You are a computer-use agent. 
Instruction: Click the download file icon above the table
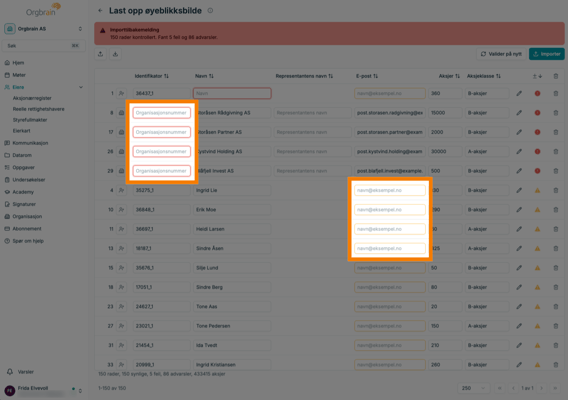[x=115, y=54]
